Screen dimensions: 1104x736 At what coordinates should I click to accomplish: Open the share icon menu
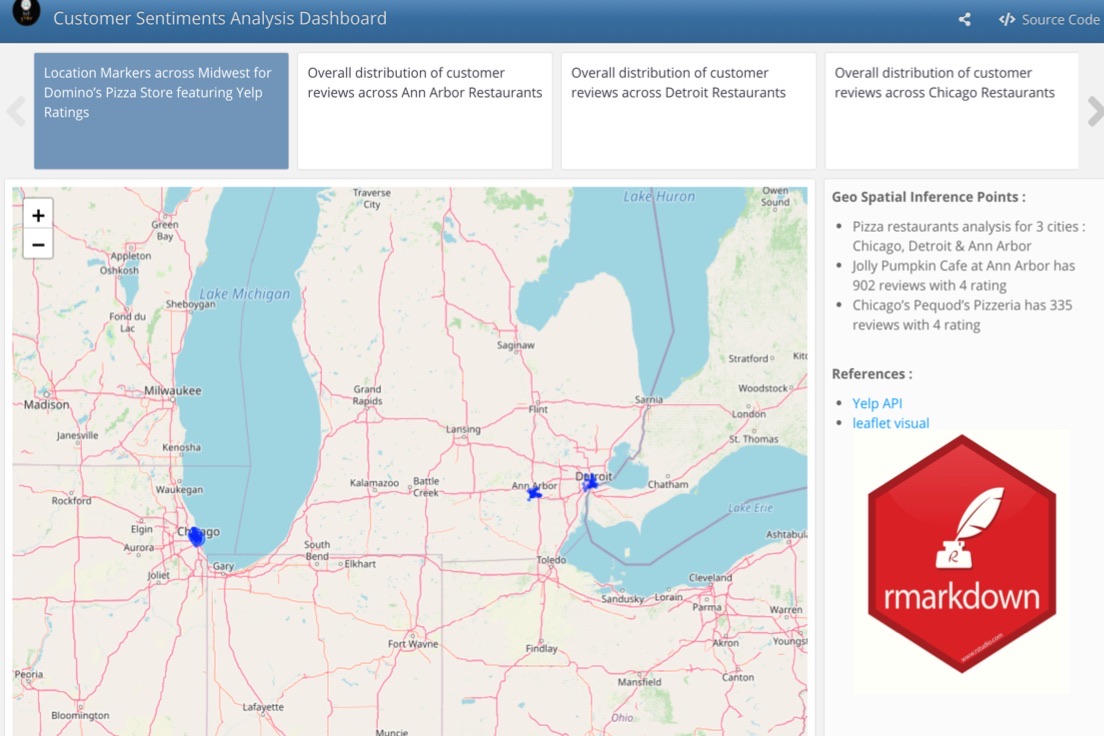click(x=964, y=20)
